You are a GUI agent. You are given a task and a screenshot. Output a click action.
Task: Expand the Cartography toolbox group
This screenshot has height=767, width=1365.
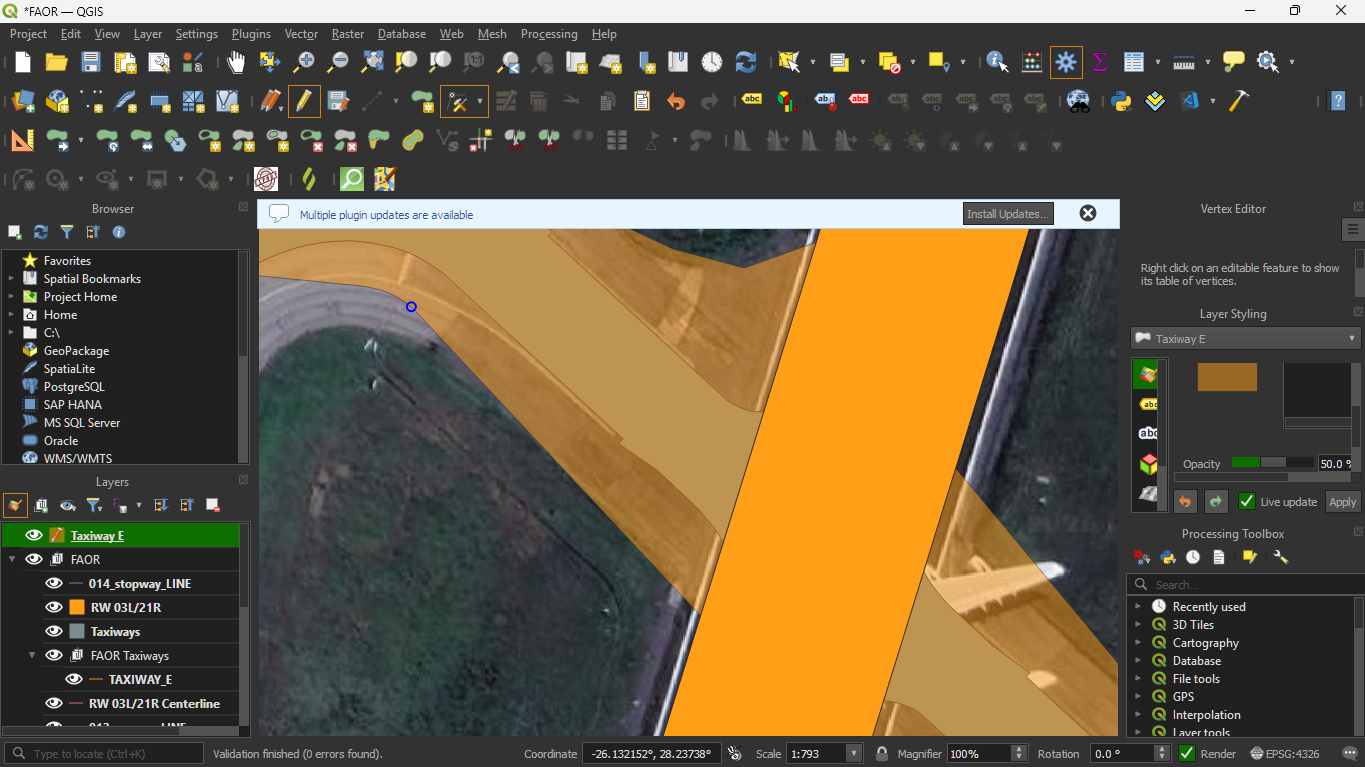(1138, 643)
